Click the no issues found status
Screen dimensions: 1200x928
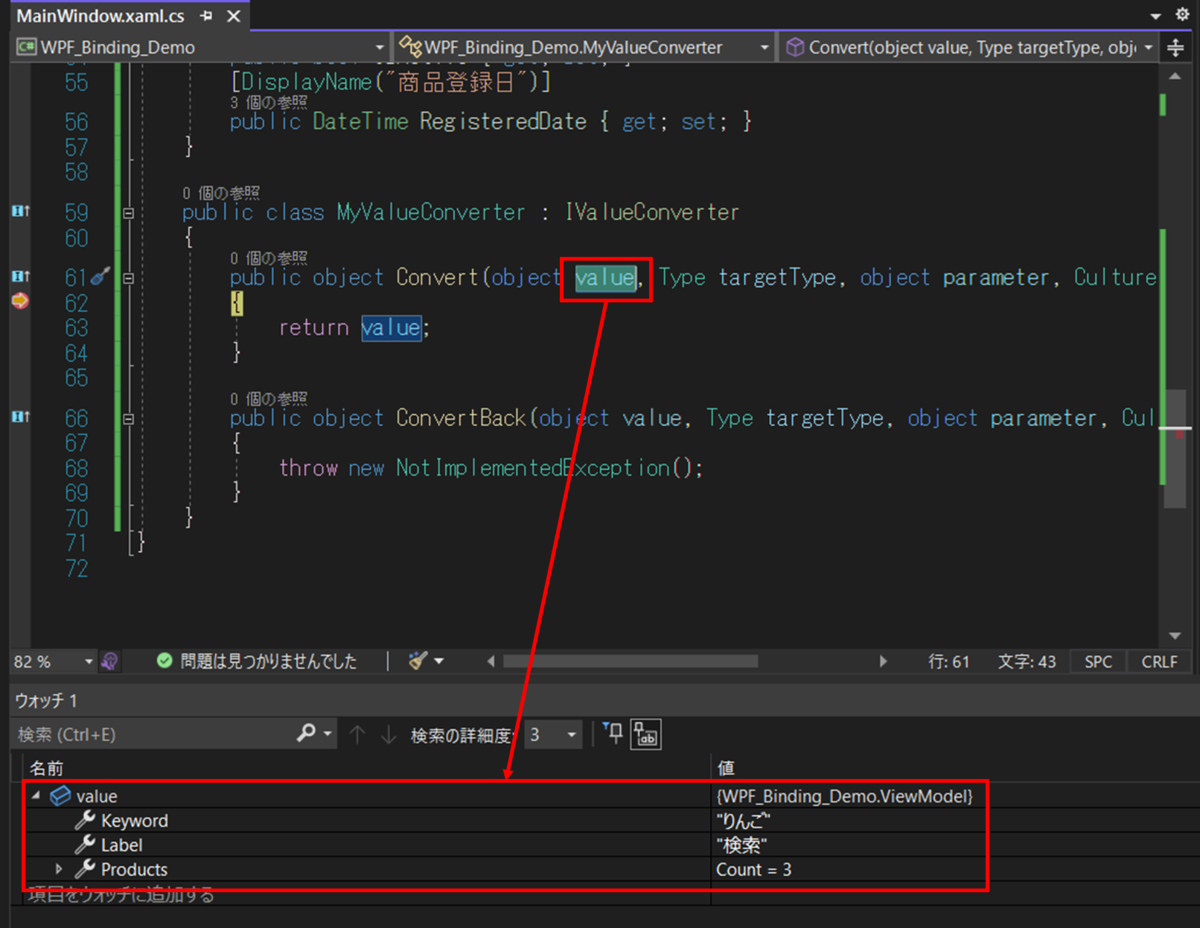(x=257, y=661)
